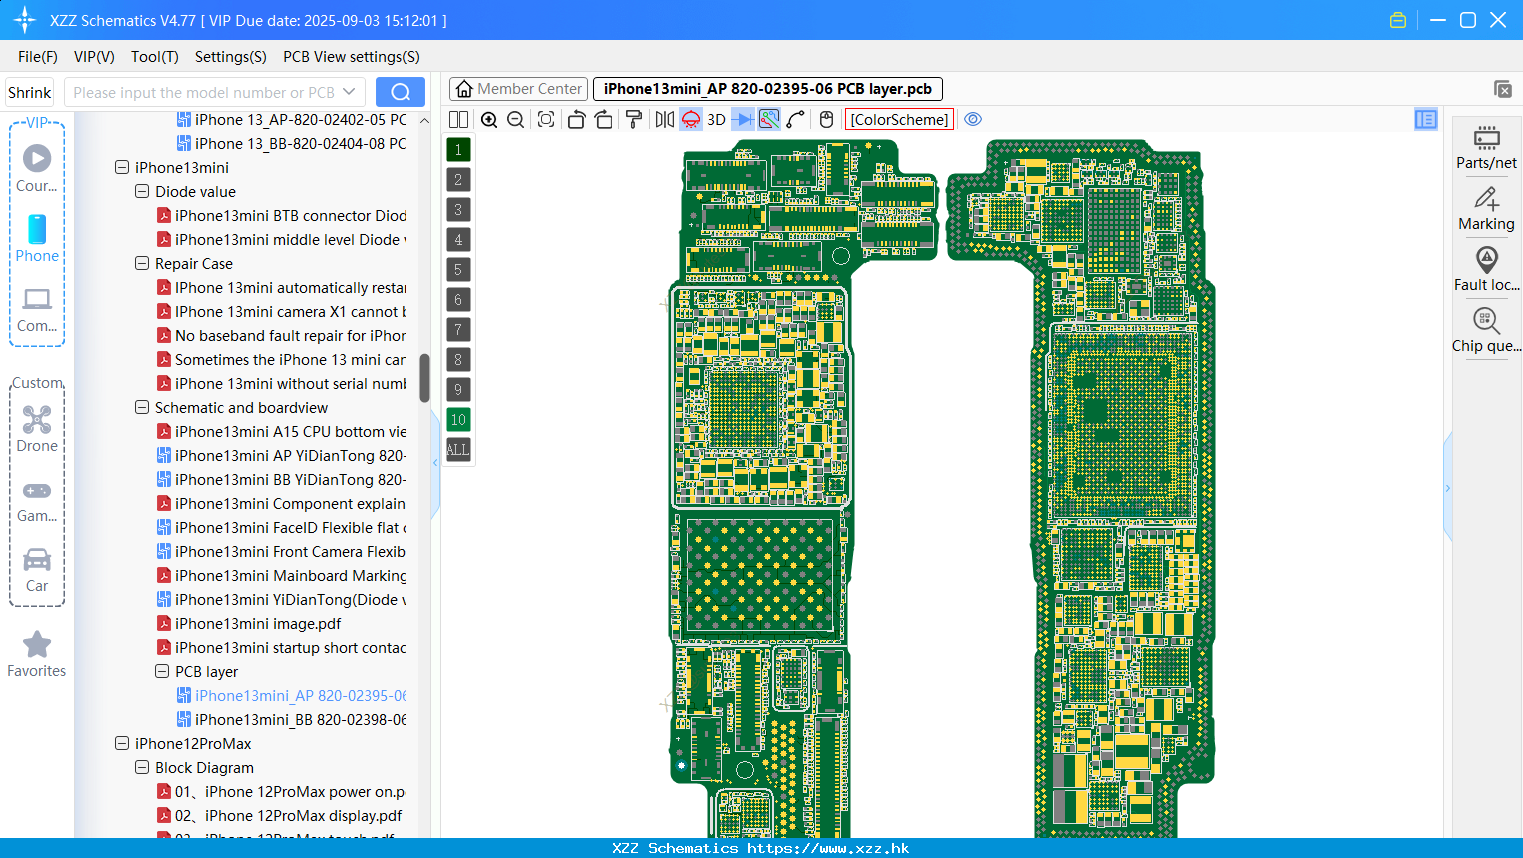The width and height of the screenshot is (1523, 858).
Task: Select the paint roller tool
Action: pos(633,120)
